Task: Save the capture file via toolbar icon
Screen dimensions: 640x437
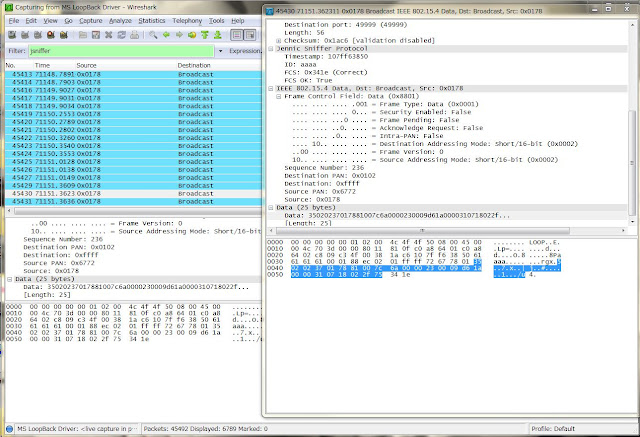Action: [x=96, y=35]
